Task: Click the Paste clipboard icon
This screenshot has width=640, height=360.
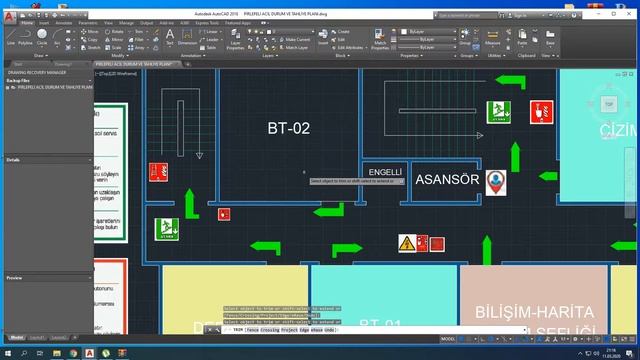Action: [522, 37]
